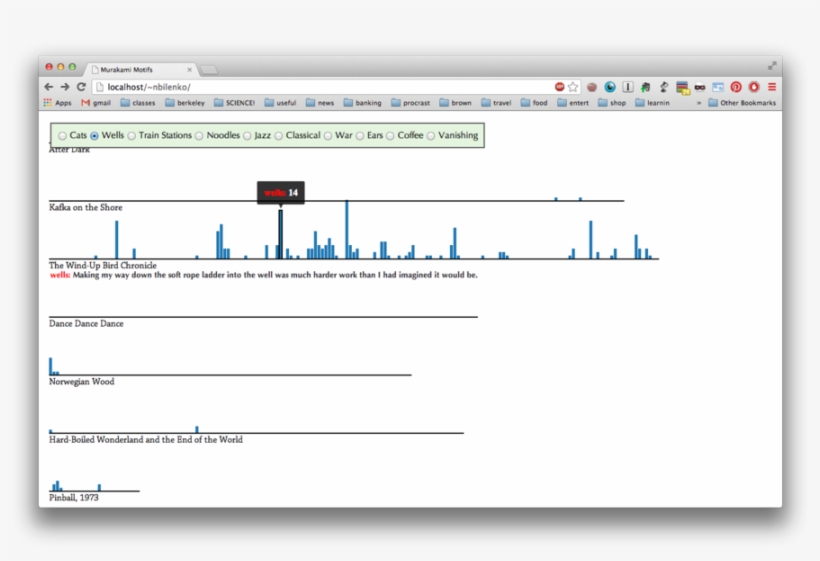
Task: Open the Other Bookmarks folder
Action: coord(742,103)
